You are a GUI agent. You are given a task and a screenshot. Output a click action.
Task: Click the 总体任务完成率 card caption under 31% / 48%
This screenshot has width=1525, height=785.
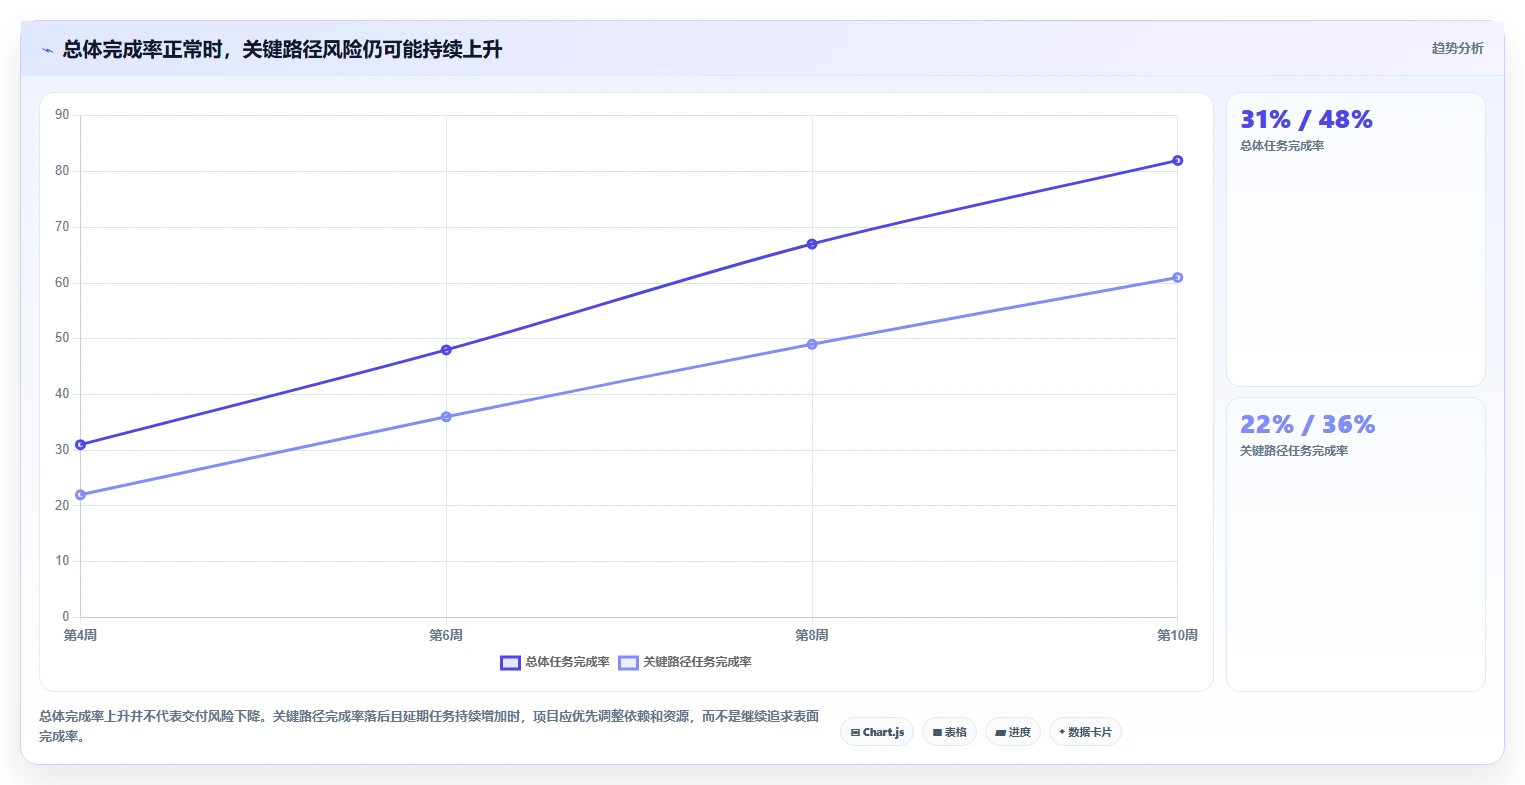click(x=1282, y=146)
